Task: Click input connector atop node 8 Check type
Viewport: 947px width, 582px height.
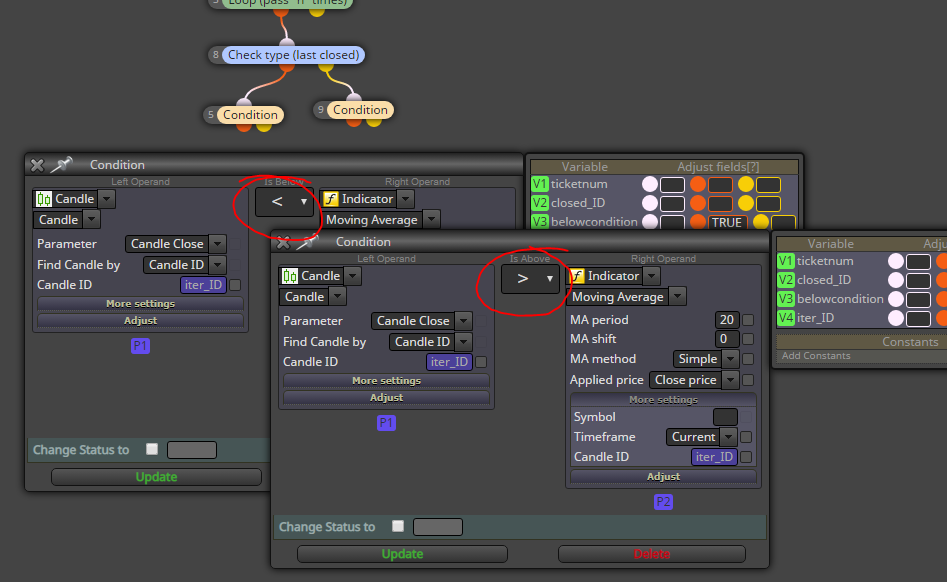Action: point(287,42)
